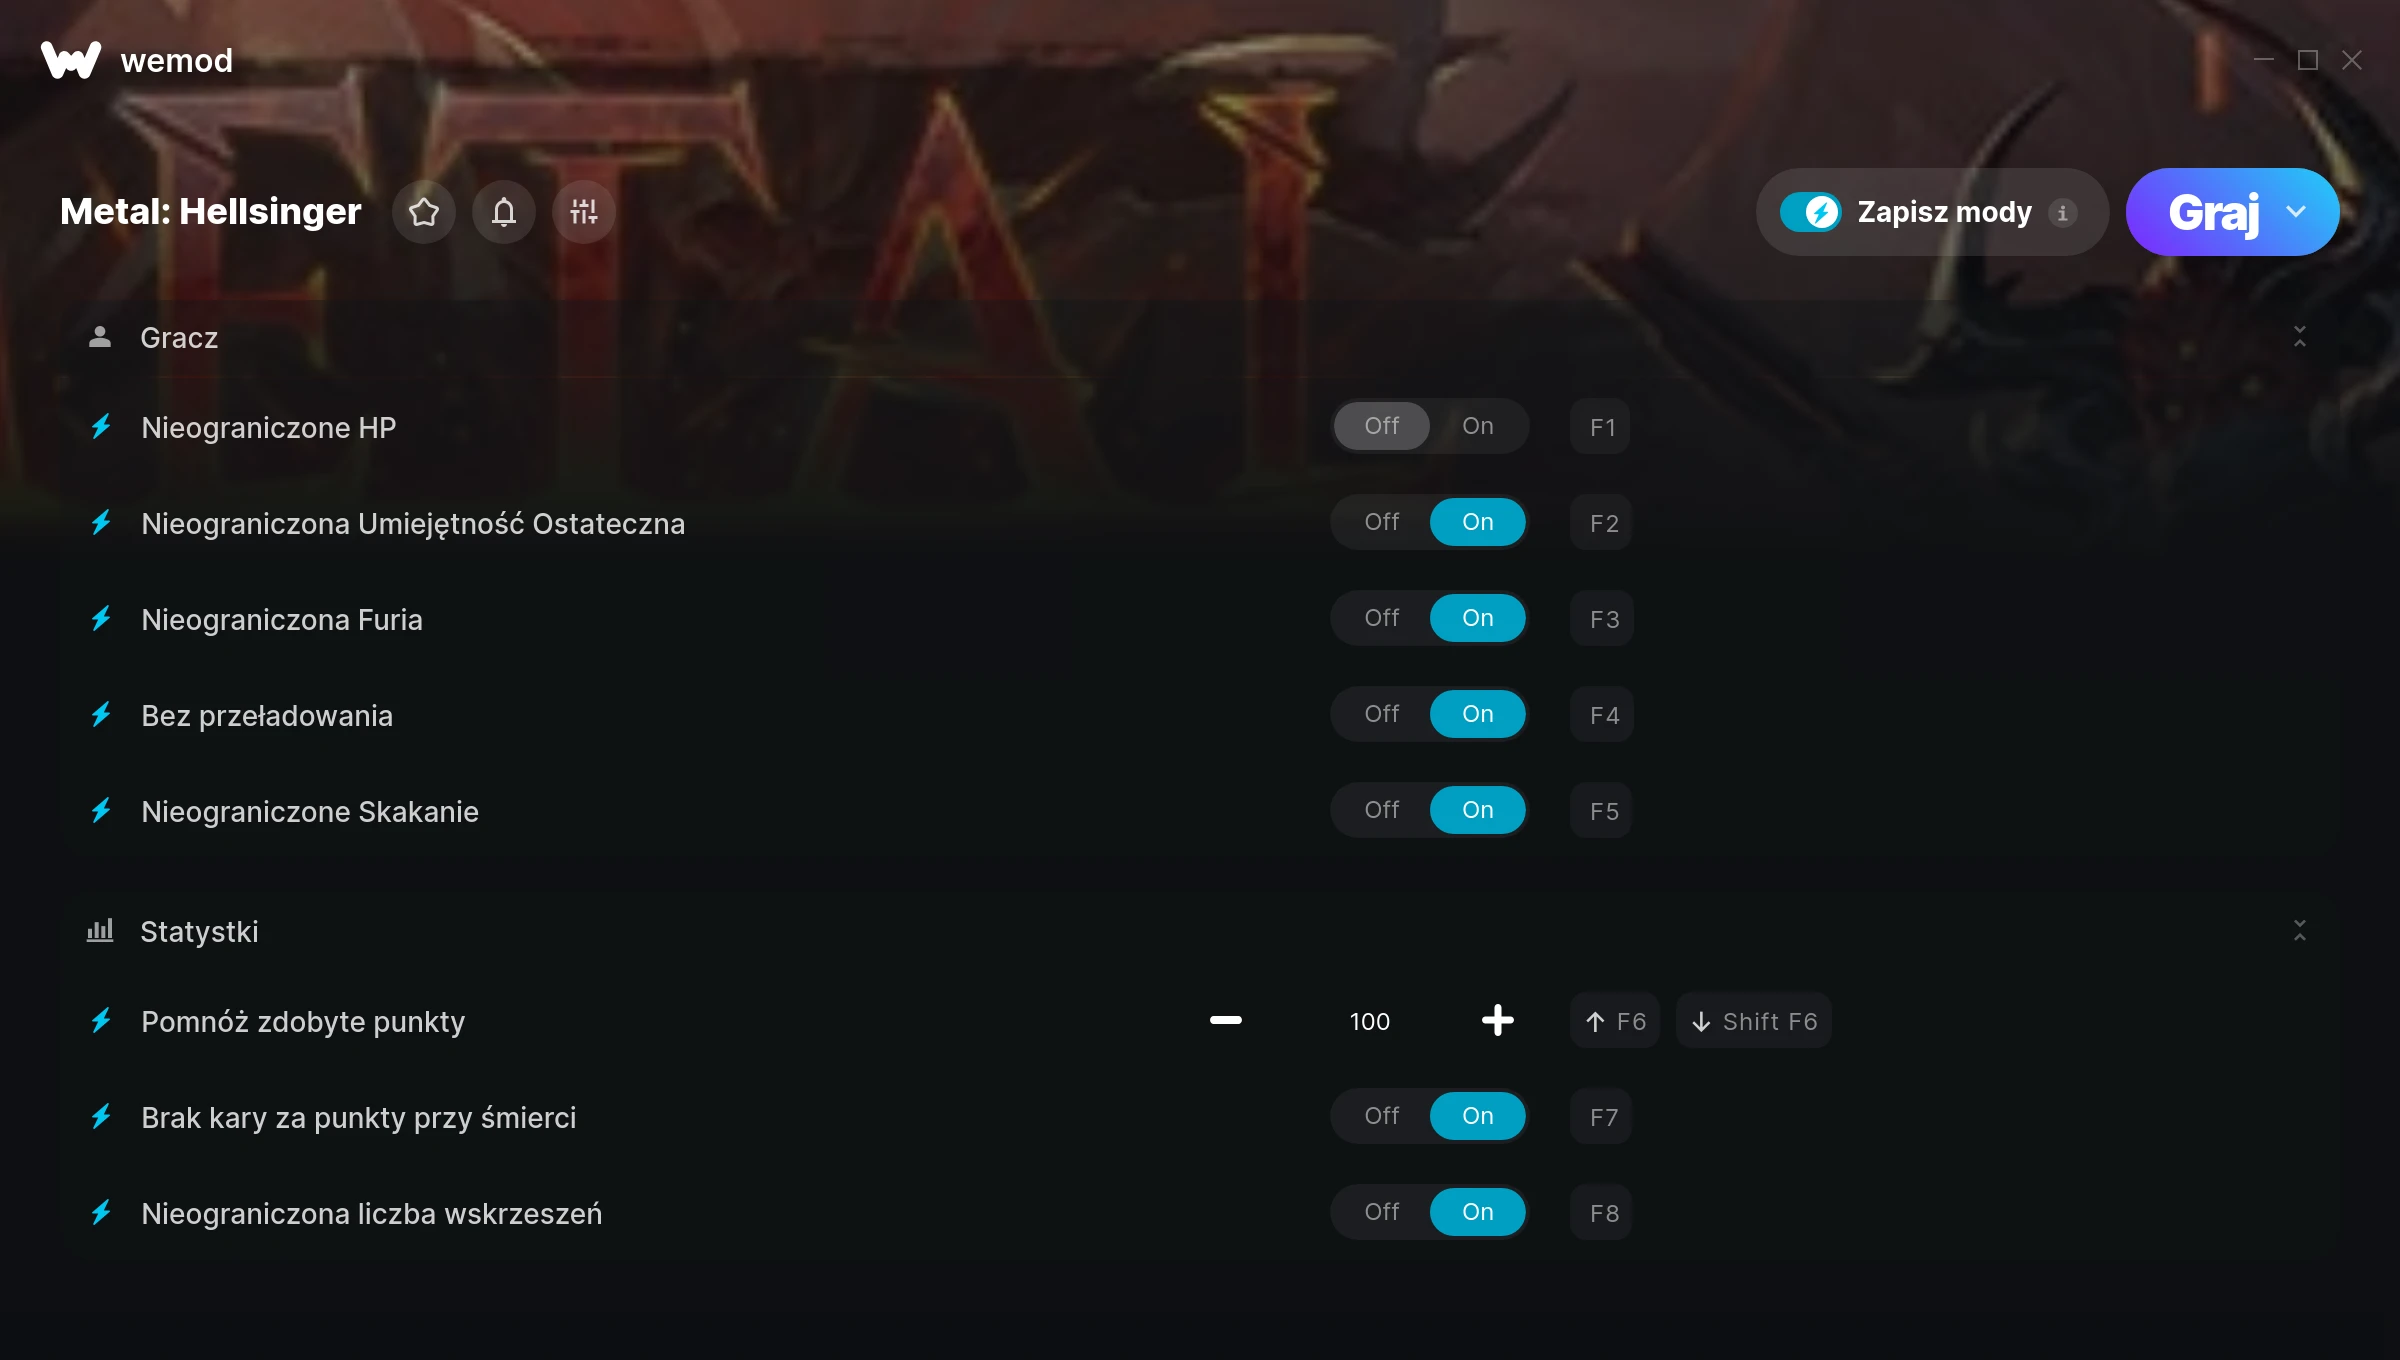Turn On Nieograniczone HP
The width and height of the screenshot is (2400, 1360).
1478,426
